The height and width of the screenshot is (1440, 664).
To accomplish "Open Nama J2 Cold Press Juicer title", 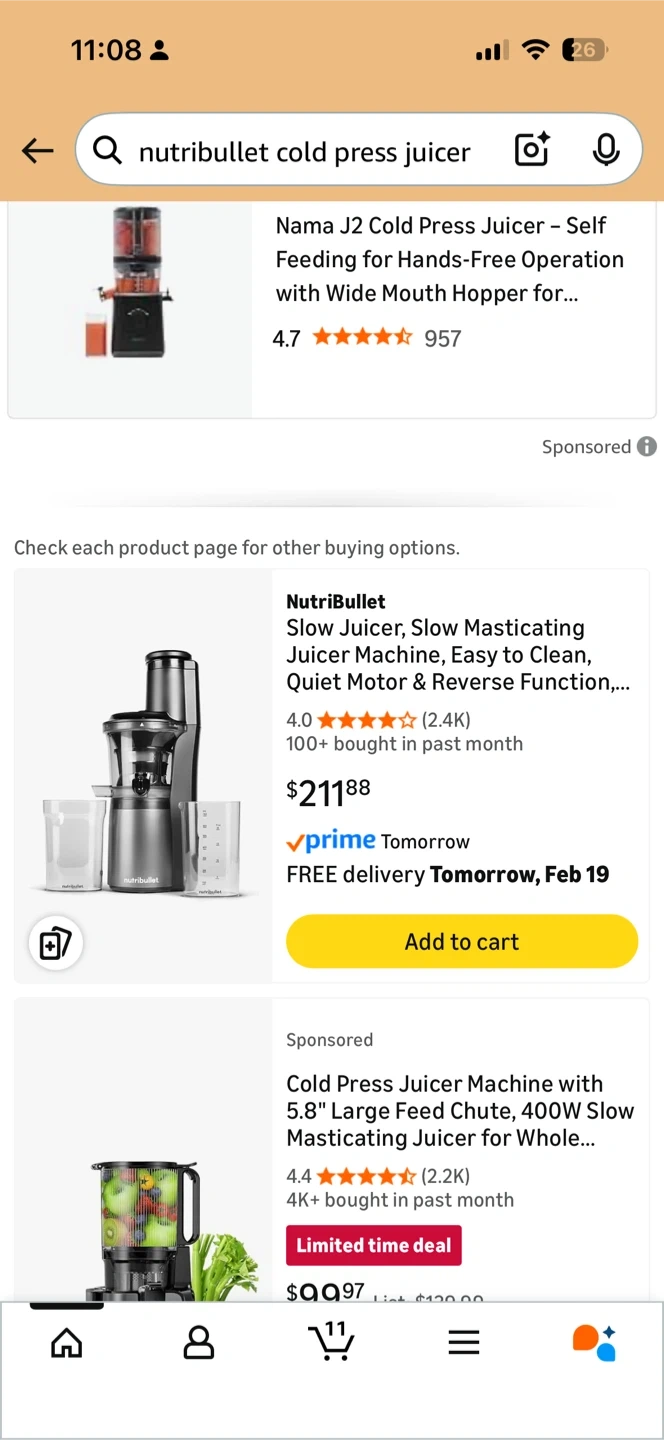I will [x=449, y=259].
